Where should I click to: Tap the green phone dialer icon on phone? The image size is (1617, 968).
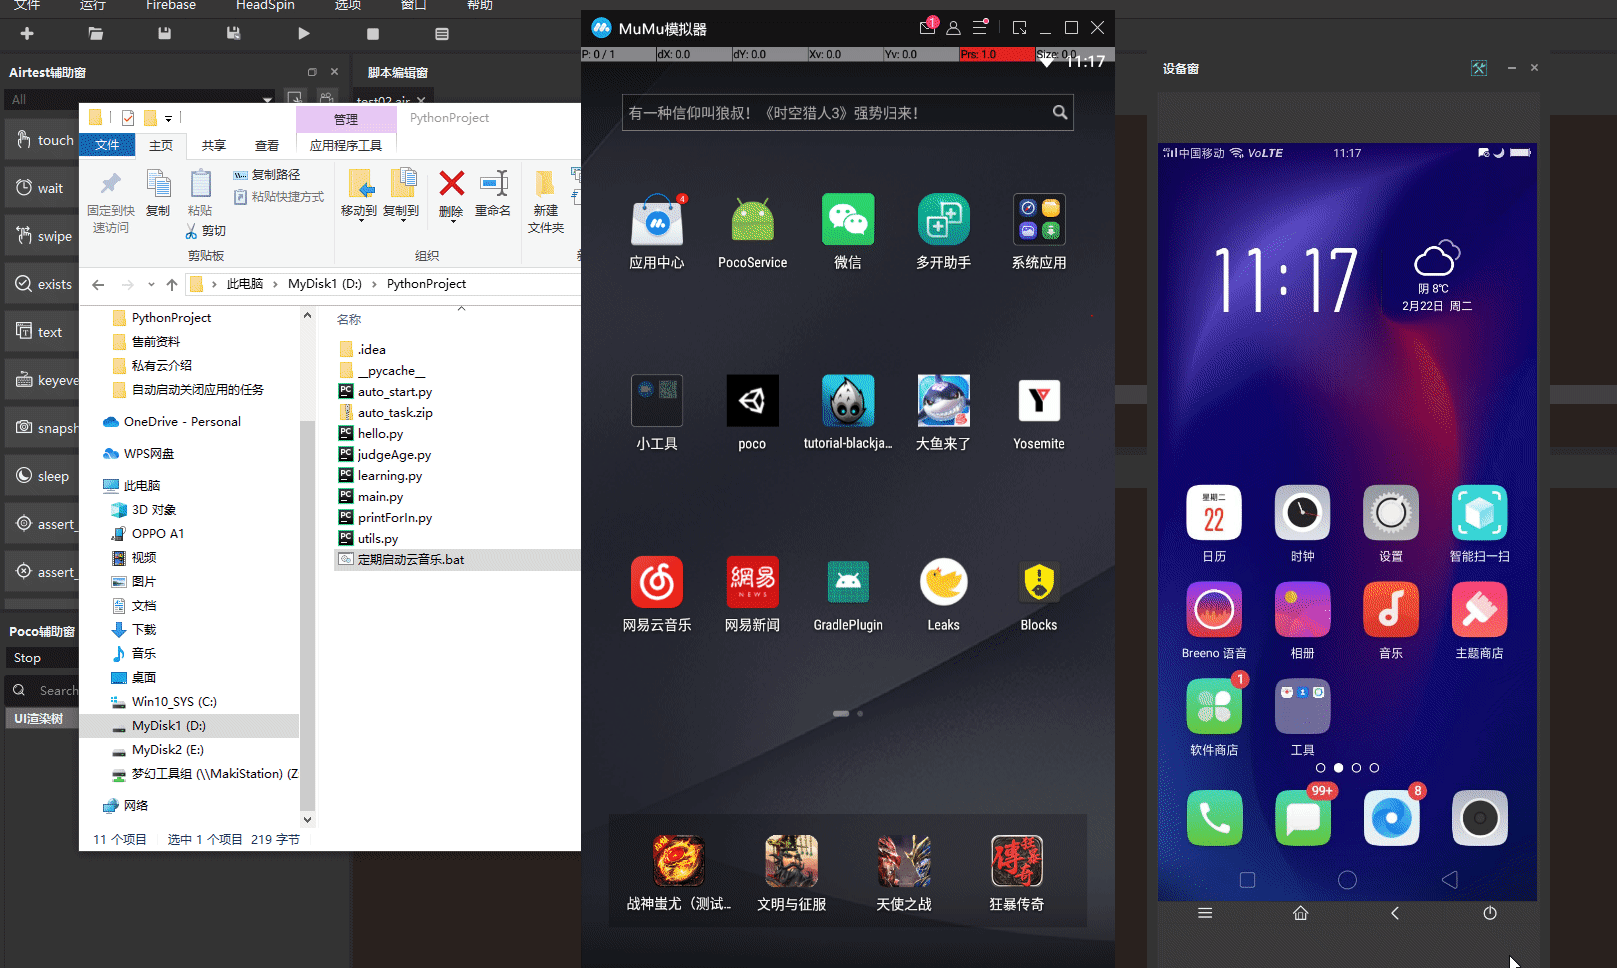point(1214,818)
